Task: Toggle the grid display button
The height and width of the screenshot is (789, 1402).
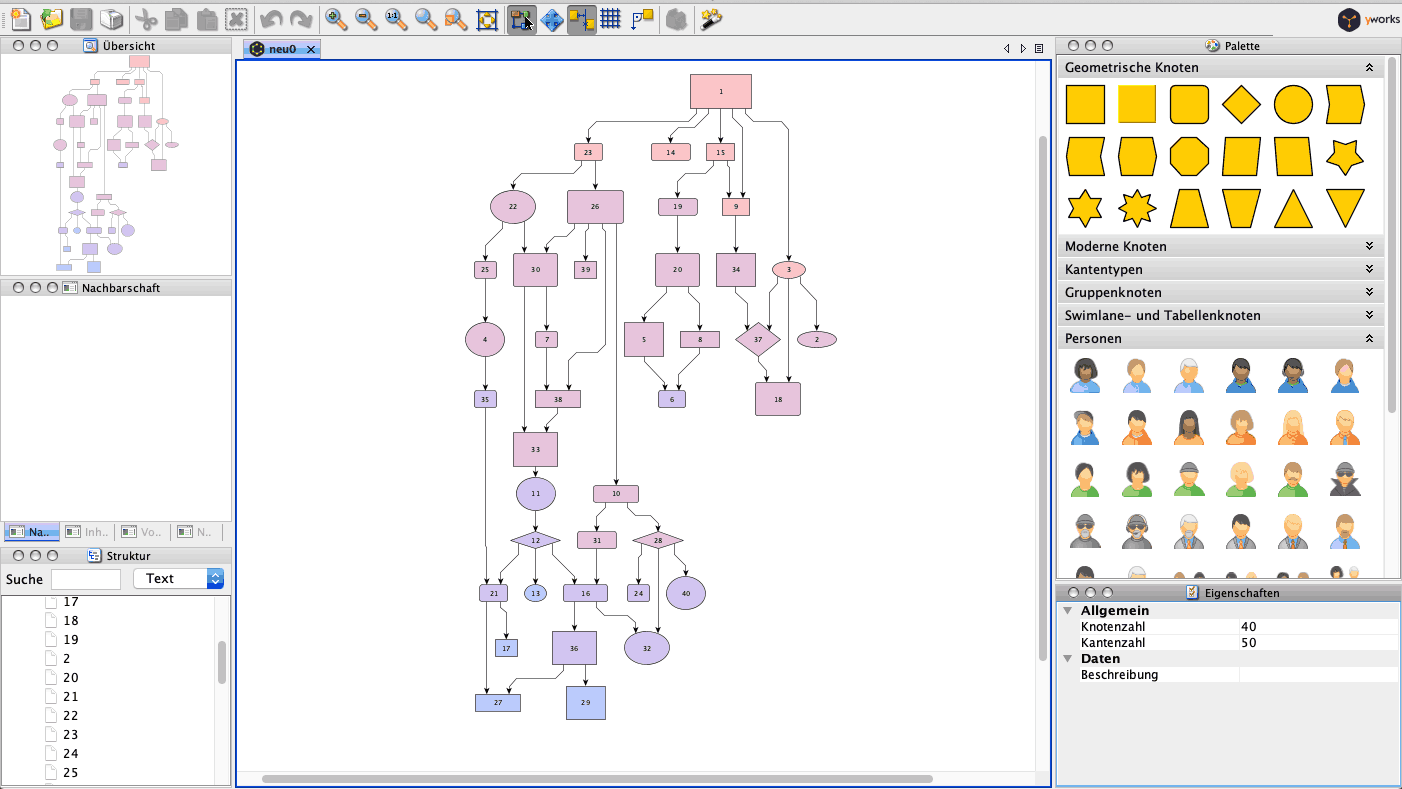Action: tap(611, 19)
